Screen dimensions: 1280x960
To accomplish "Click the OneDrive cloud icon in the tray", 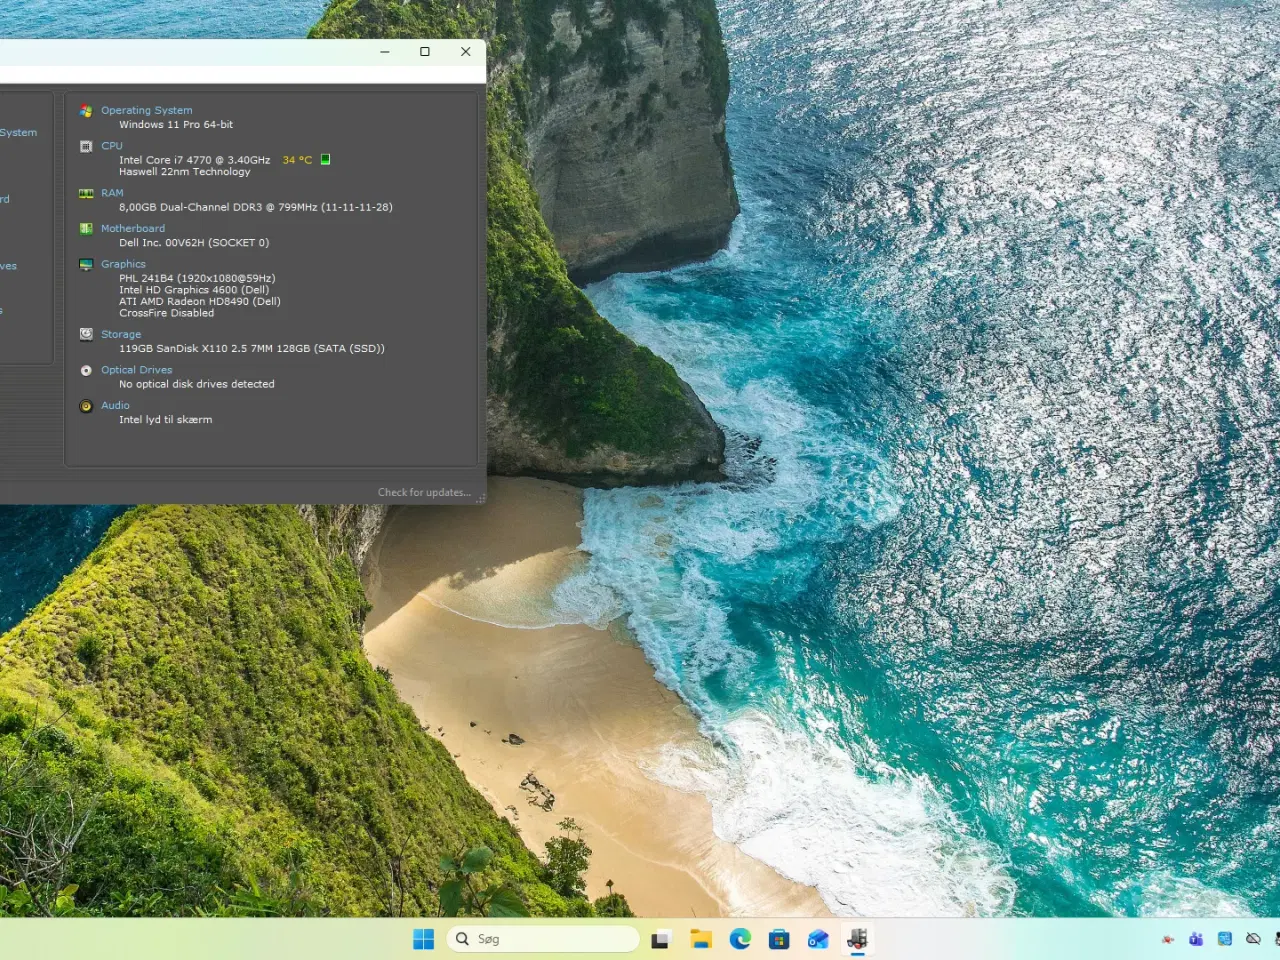I will pyautogui.click(x=1252, y=938).
